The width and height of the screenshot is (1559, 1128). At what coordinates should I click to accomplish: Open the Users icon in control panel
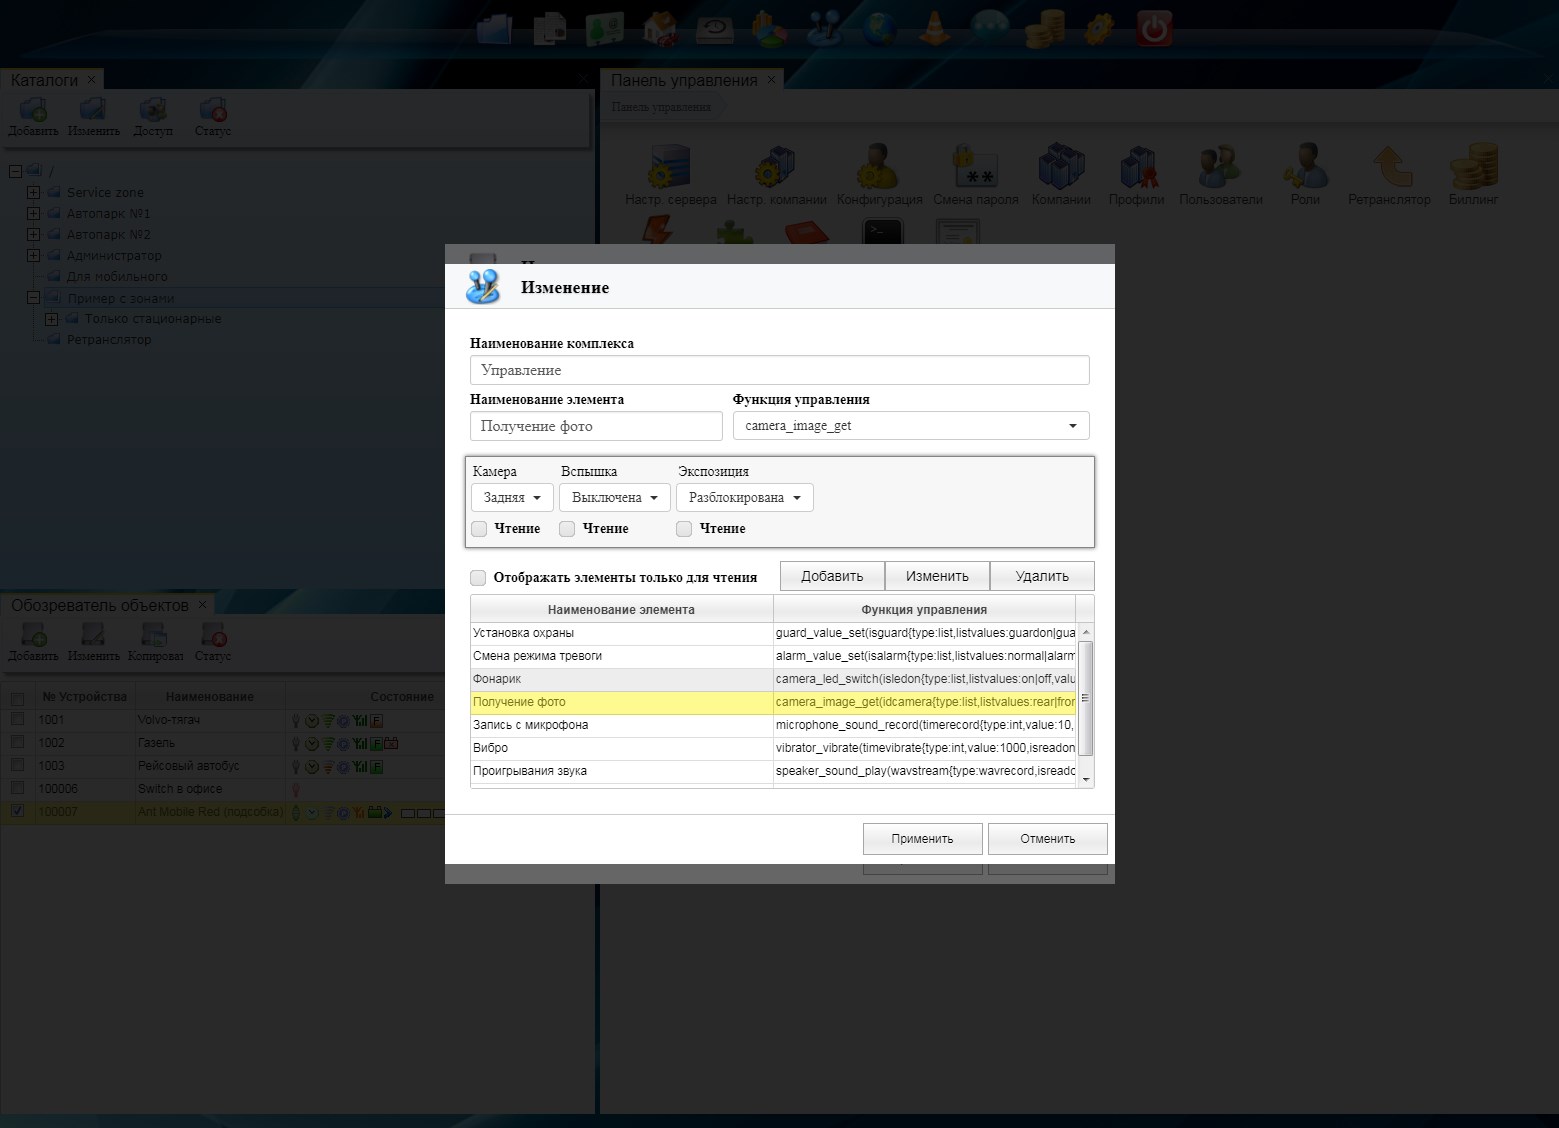[x=1220, y=167]
